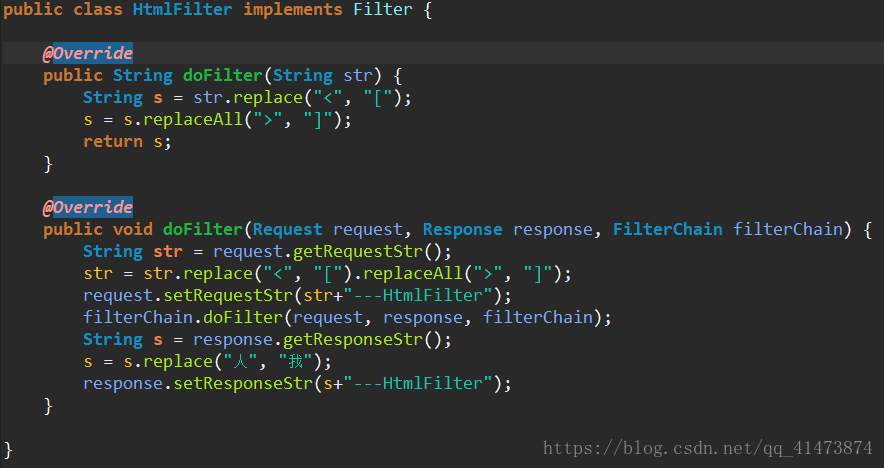Click the doFilter call on the filterChain.doFilter line
This screenshot has width=884, height=468.
(243, 317)
